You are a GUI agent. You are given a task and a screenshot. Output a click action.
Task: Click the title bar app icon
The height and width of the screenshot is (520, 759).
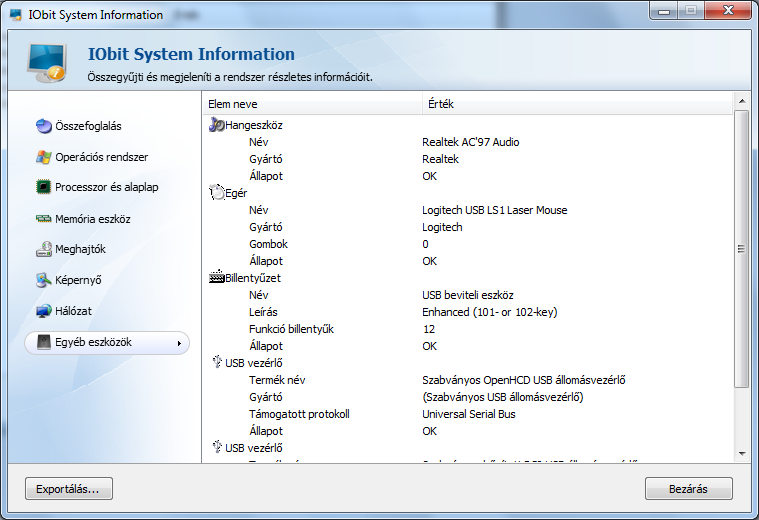(x=16, y=15)
